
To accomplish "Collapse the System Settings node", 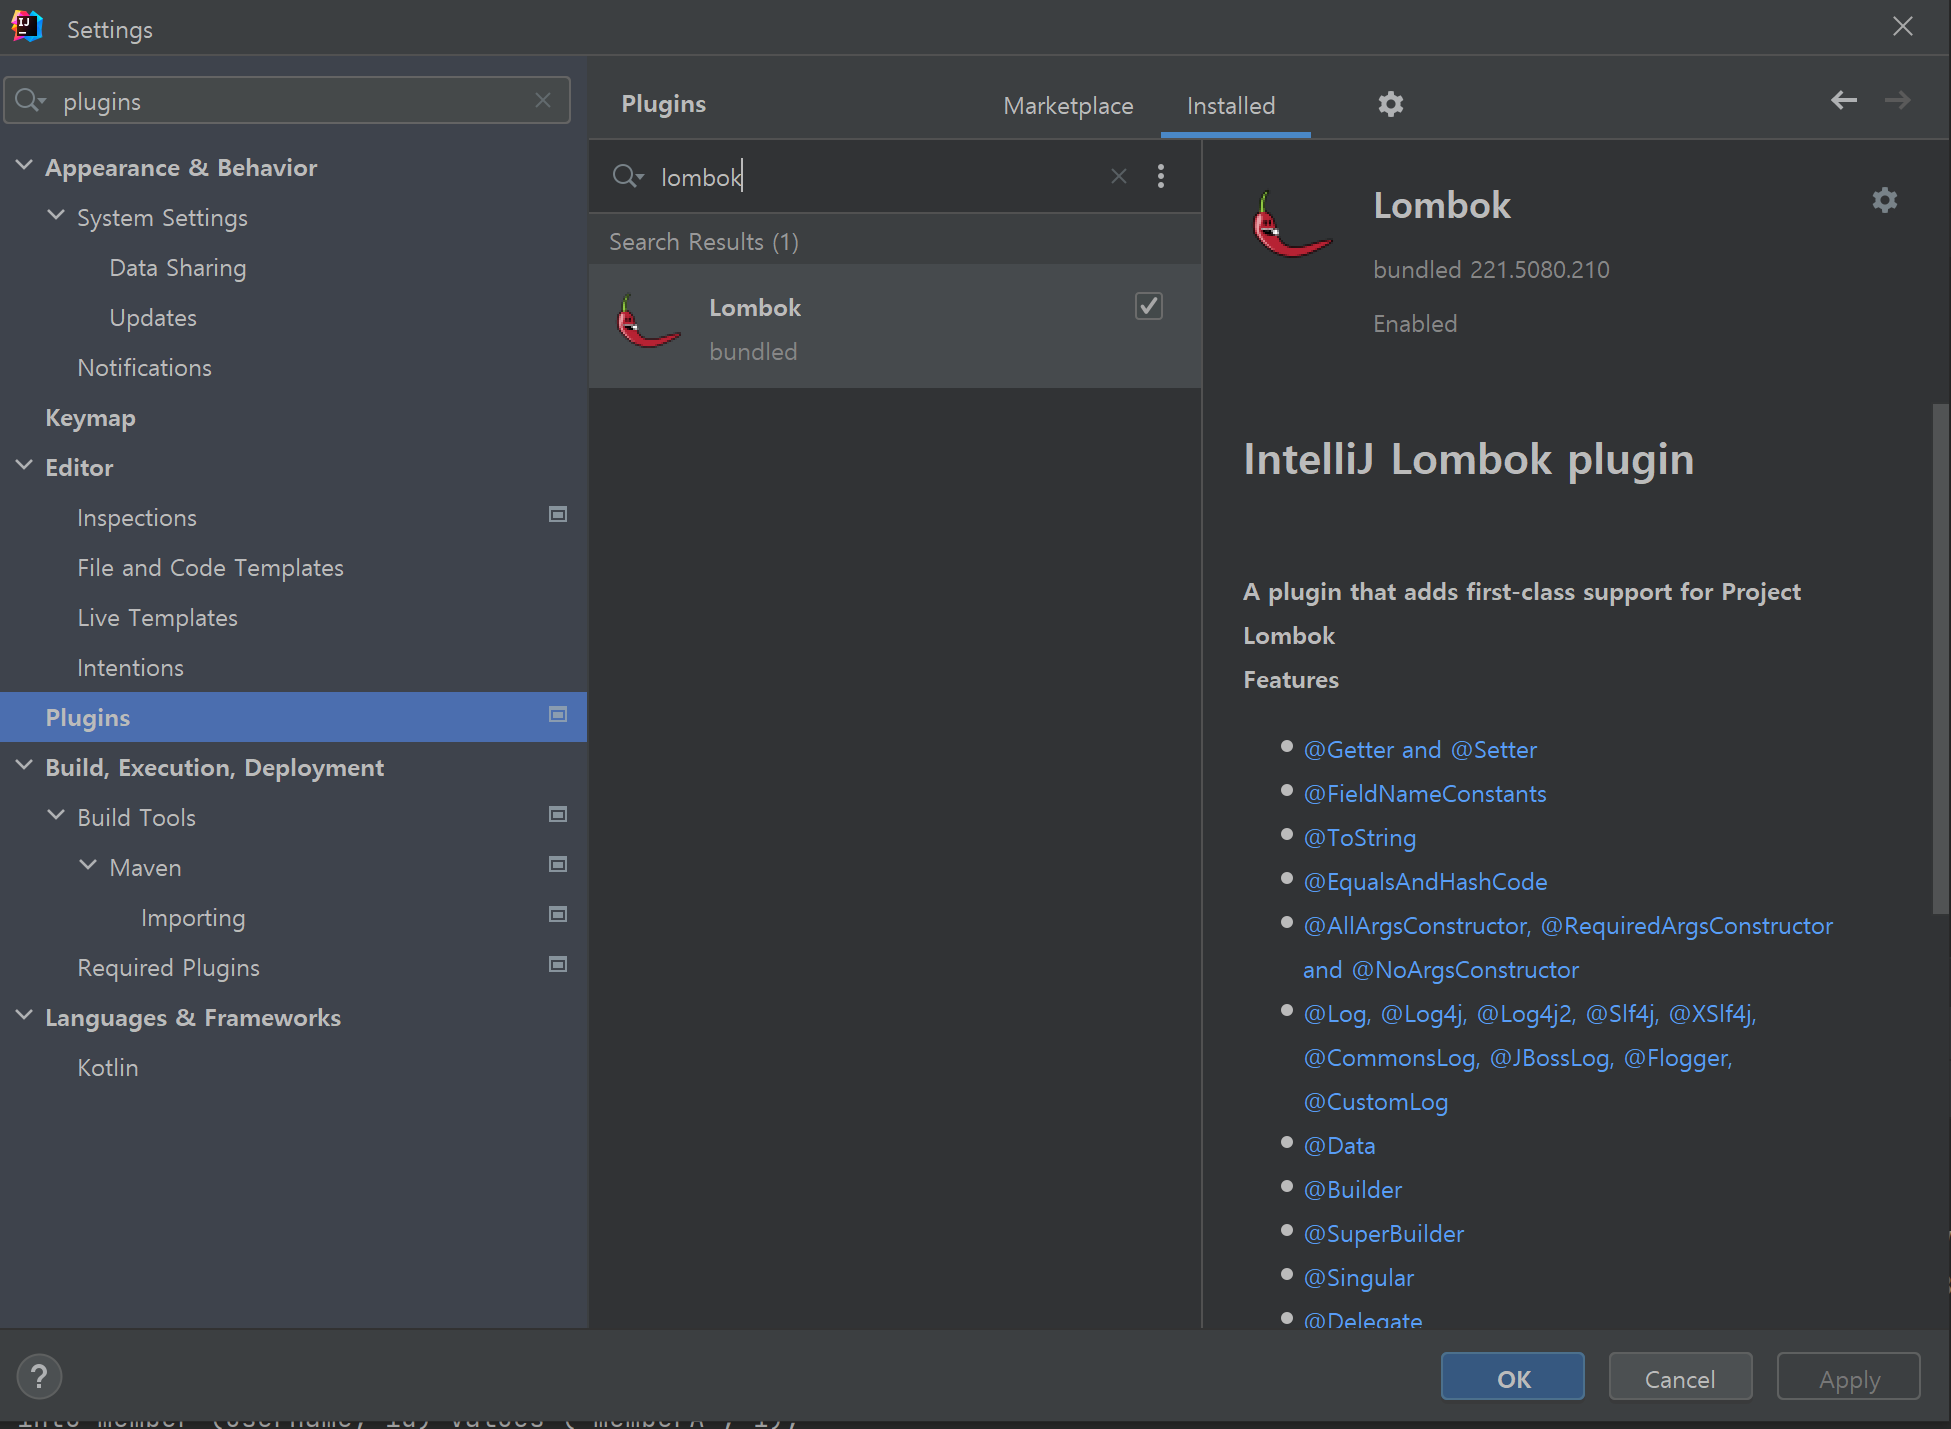I will (x=56, y=215).
